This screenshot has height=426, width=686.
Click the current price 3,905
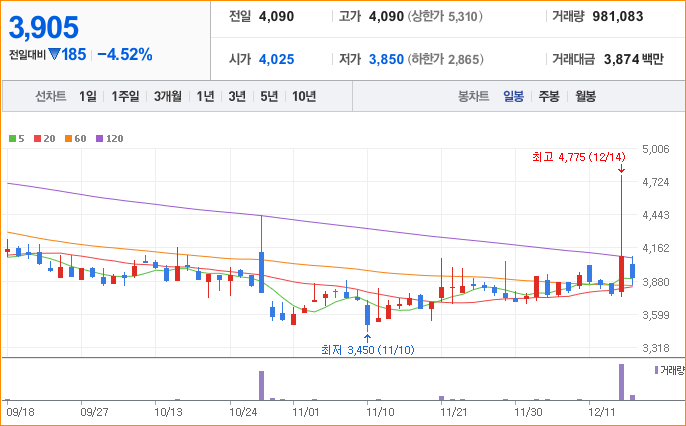click(x=44, y=28)
